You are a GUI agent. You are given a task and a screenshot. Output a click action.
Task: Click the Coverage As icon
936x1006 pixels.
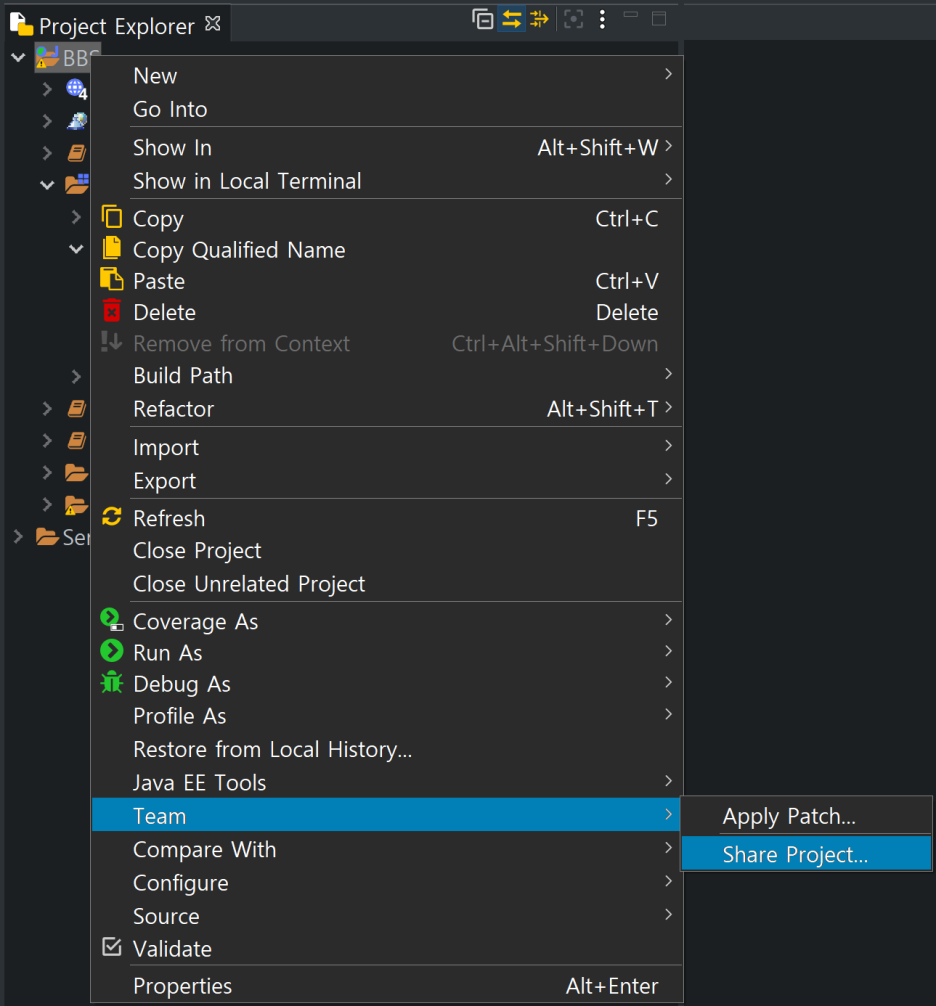click(x=112, y=619)
